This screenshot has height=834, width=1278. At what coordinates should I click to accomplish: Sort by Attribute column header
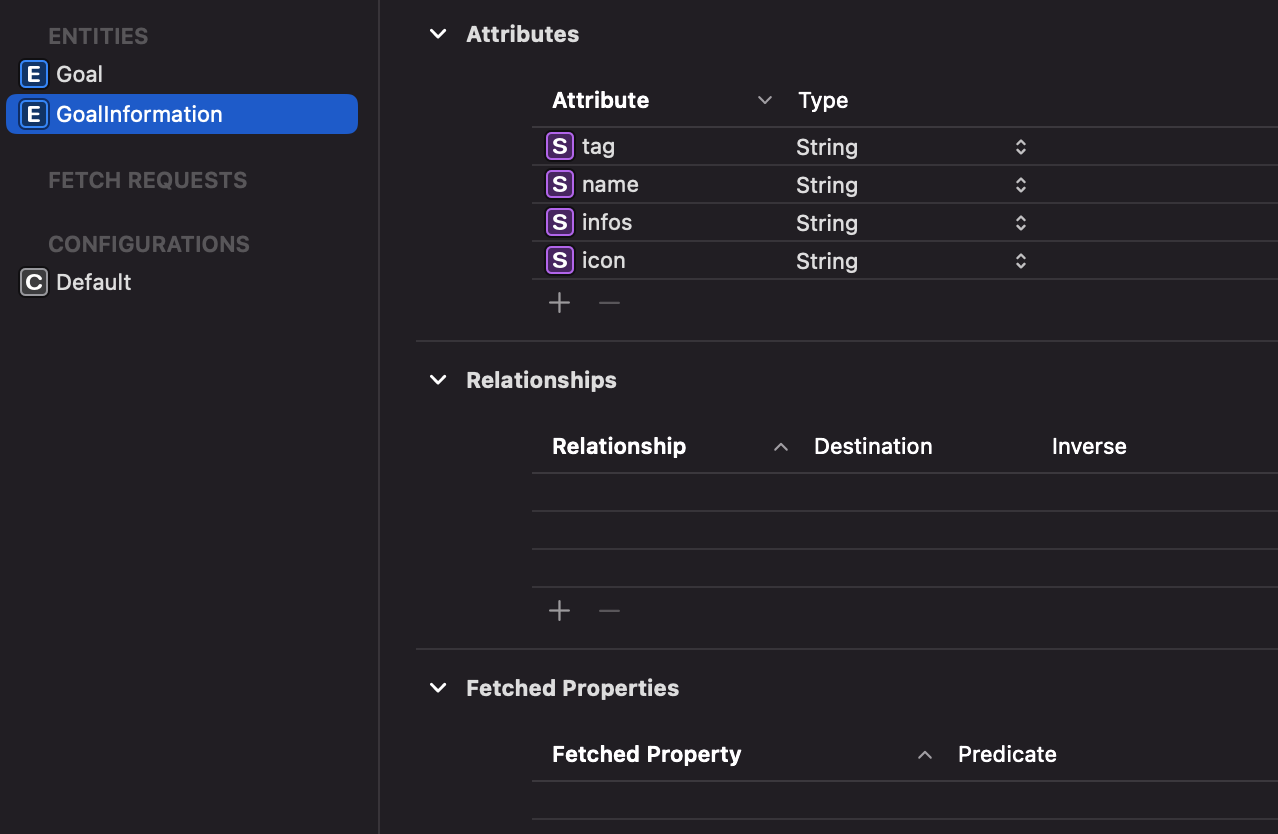601,100
